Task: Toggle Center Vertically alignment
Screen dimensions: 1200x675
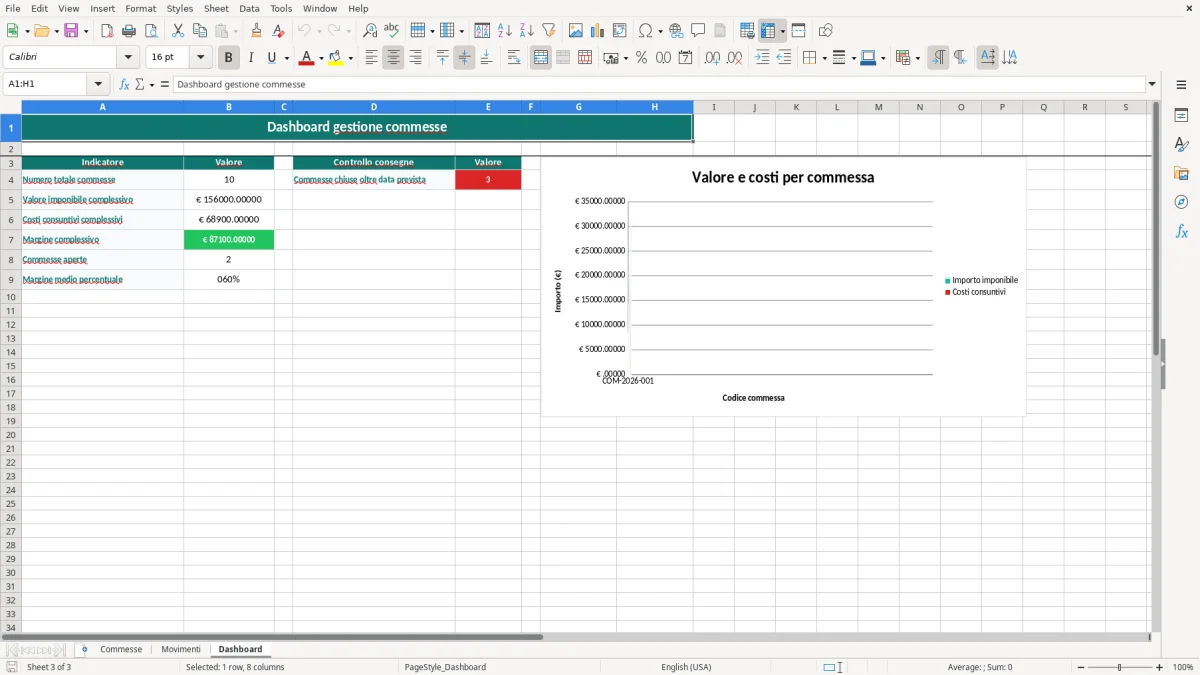Action: click(x=464, y=58)
